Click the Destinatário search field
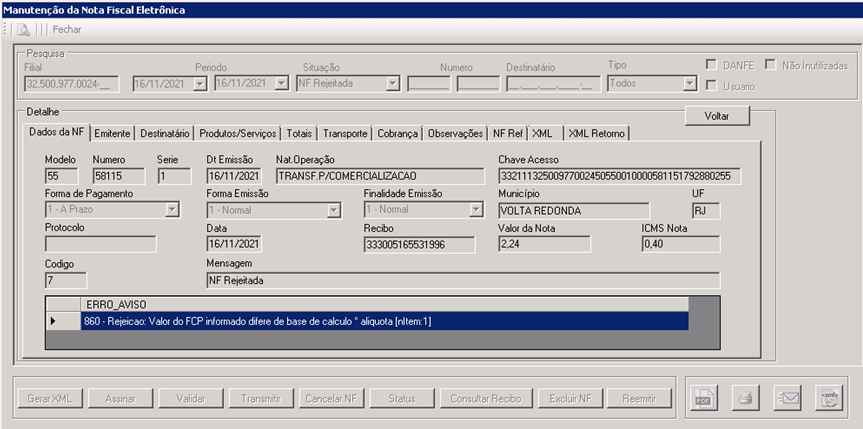 tap(553, 84)
